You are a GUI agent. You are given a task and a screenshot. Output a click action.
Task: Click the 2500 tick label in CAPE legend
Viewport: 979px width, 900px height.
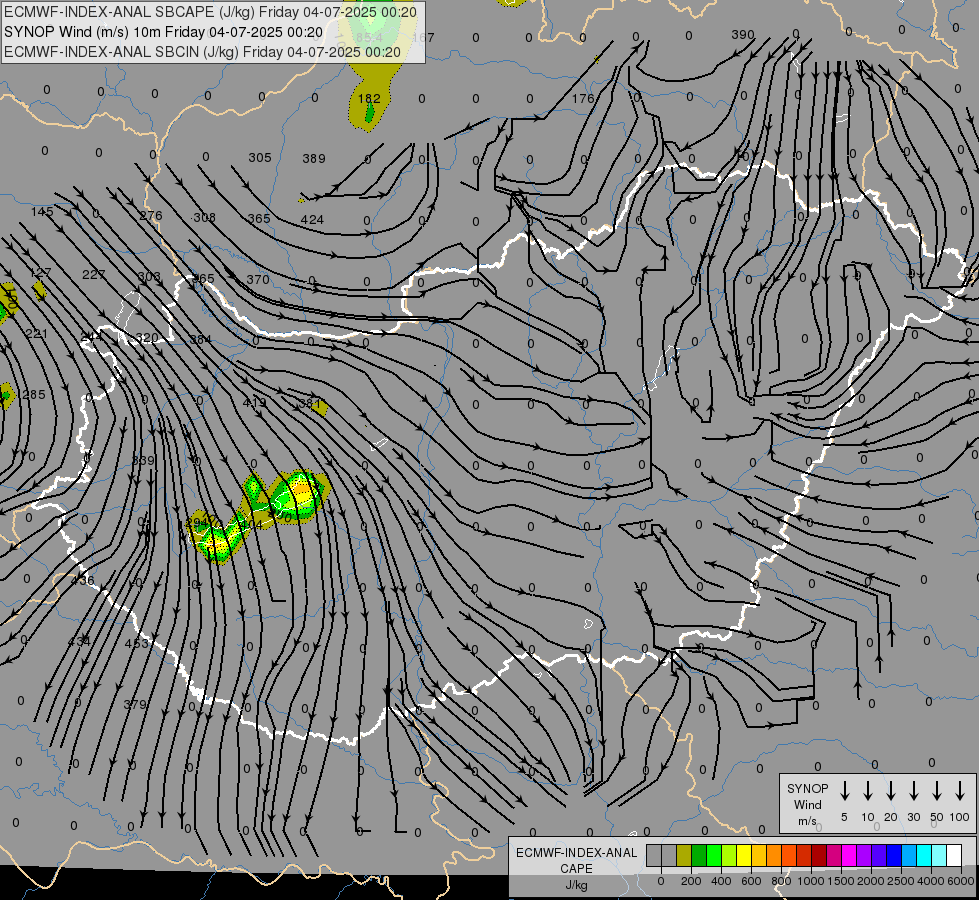click(x=900, y=881)
